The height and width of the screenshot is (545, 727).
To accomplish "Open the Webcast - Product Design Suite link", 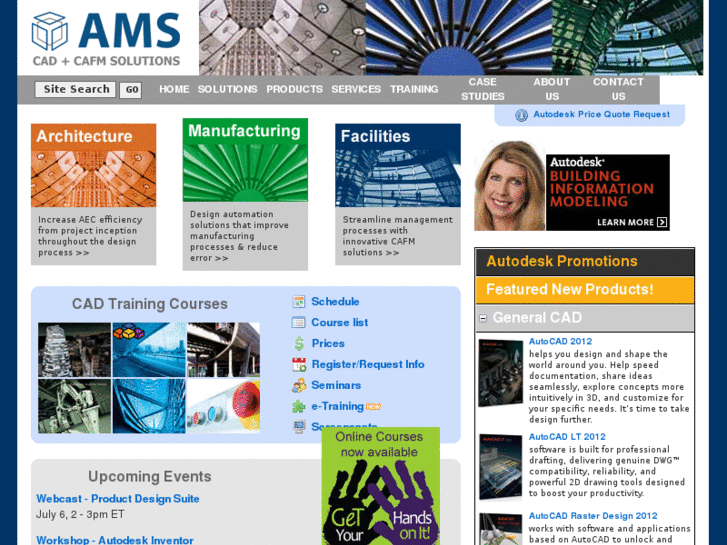I will (118, 499).
